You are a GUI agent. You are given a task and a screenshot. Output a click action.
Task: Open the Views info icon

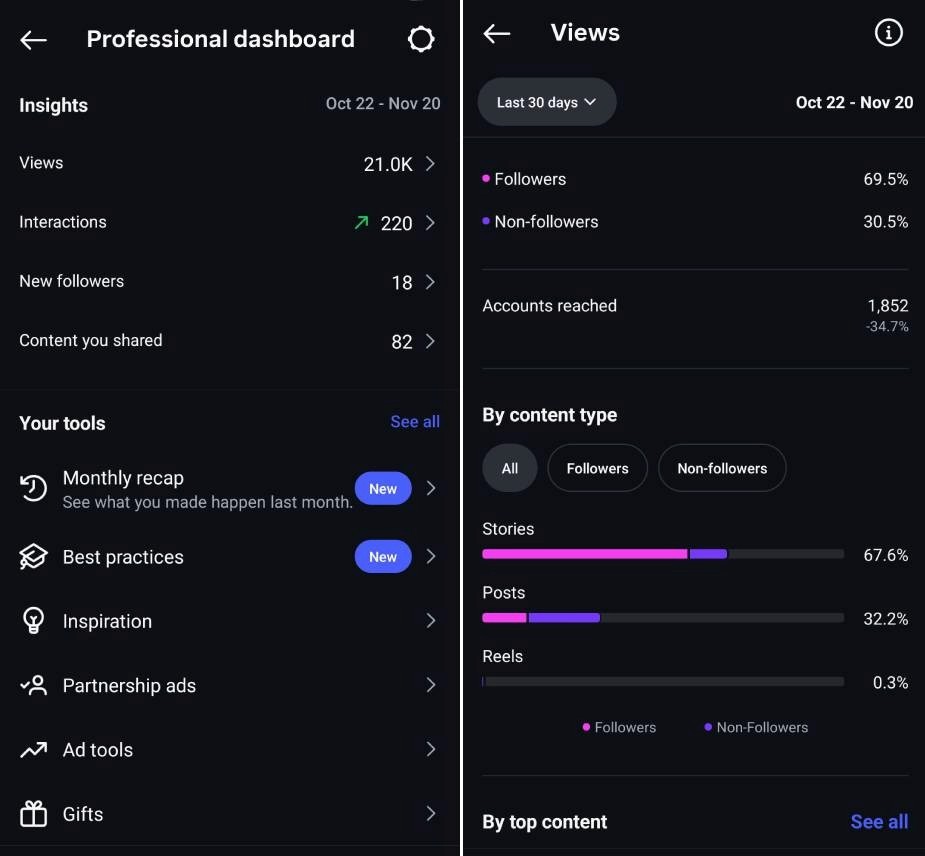tap(888, 32)
